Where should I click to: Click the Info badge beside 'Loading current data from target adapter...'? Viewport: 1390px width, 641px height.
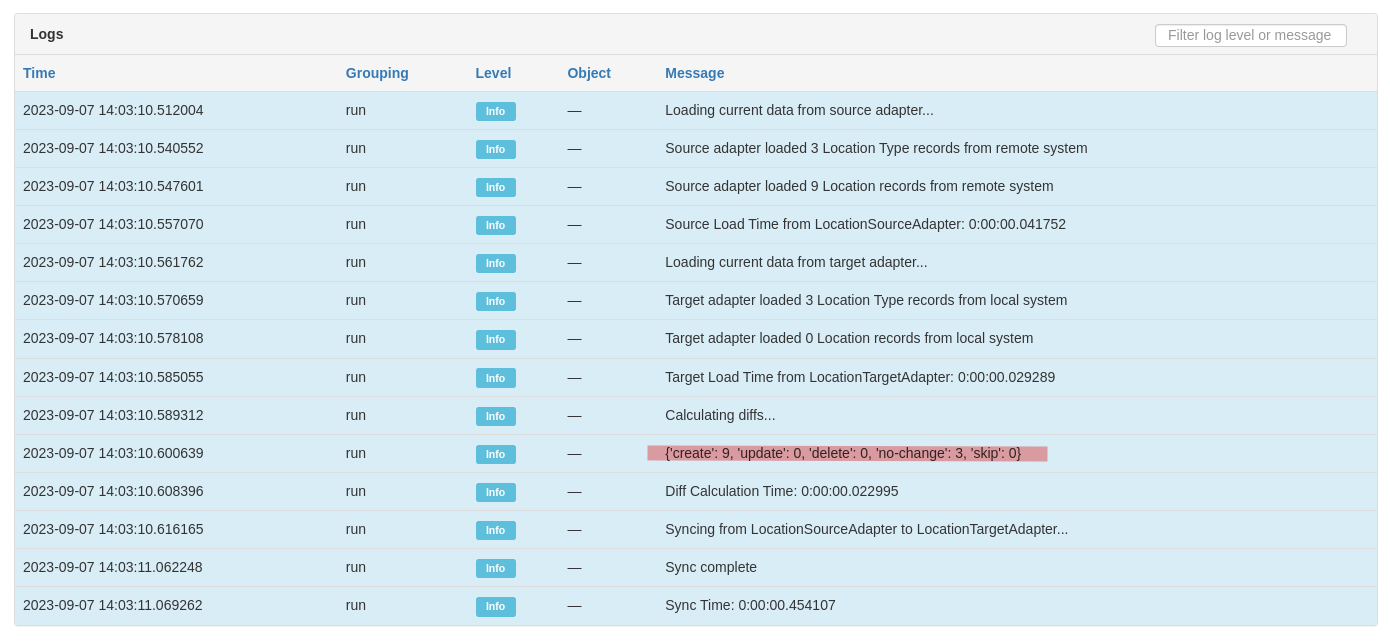(x=495, y=263)
